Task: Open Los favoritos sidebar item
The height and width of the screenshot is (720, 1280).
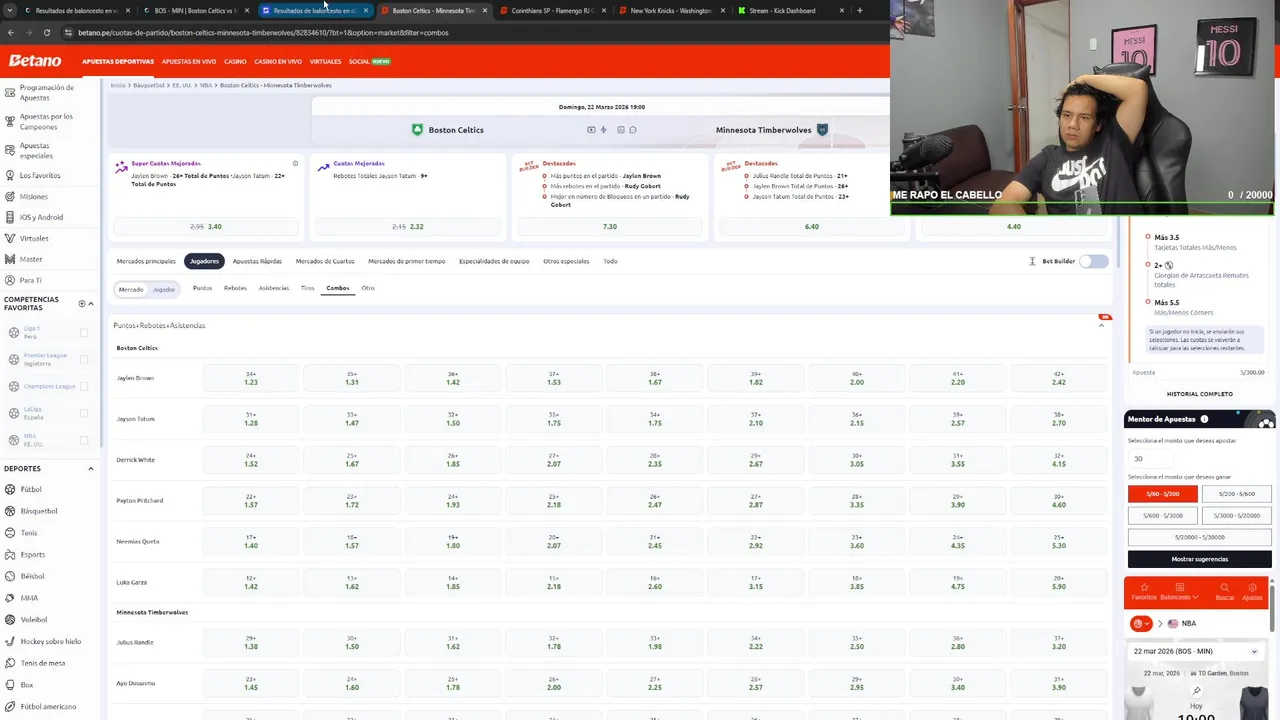Action: click(40, 175)
